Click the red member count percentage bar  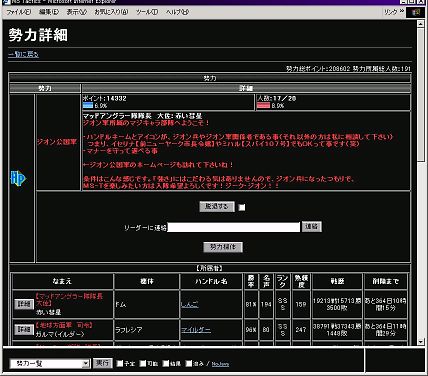tap(263, 106)
